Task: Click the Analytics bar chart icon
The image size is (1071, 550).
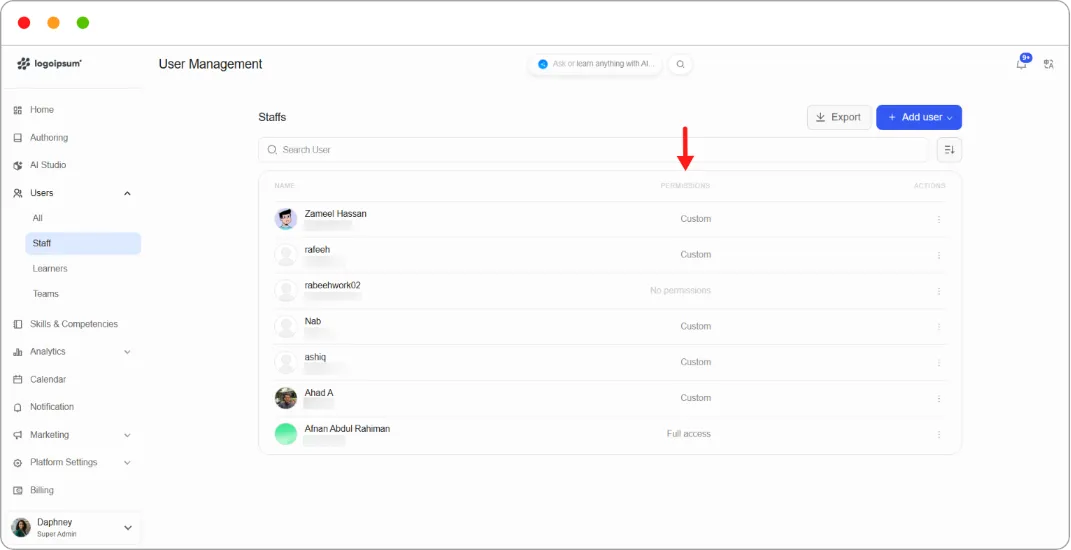Action: coord(18,352)
